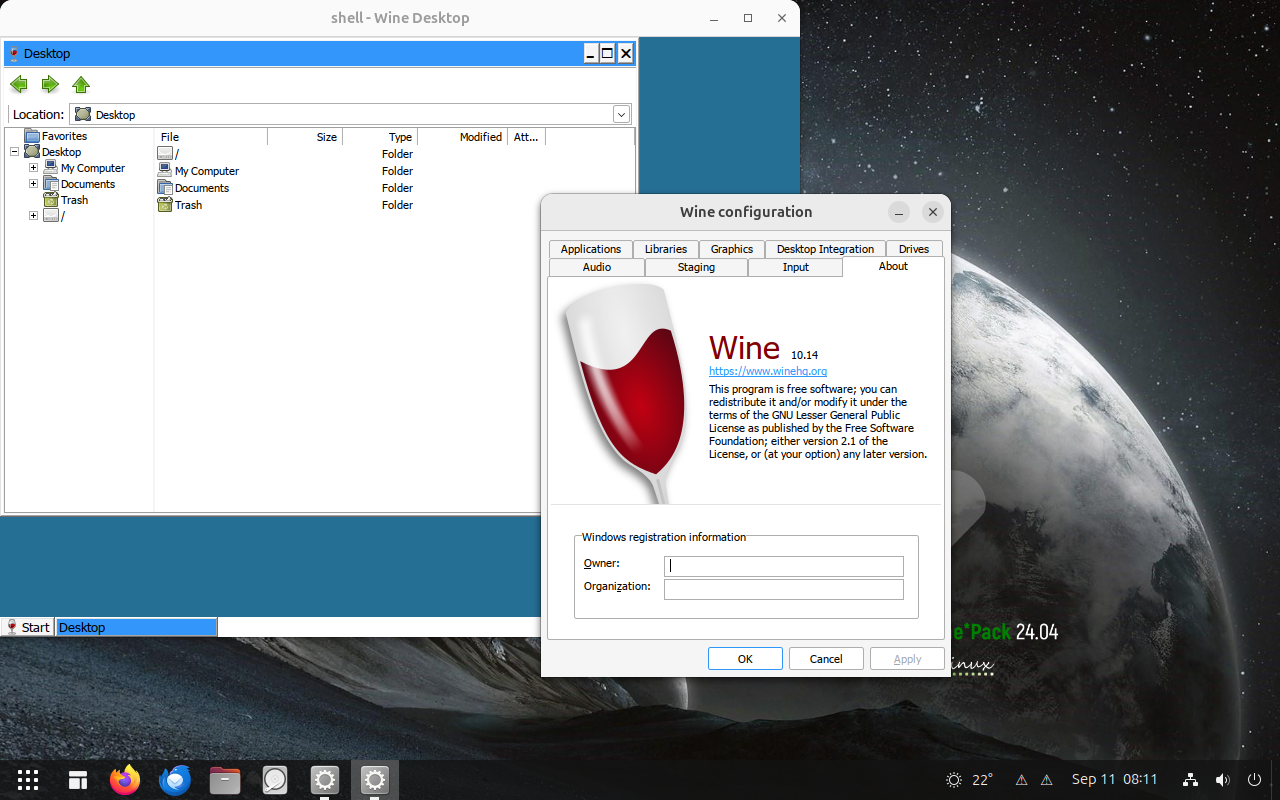The image size is (1280, 800).
Task: Open Thunderbird mail from the taskbar
Action: (175, 780)
